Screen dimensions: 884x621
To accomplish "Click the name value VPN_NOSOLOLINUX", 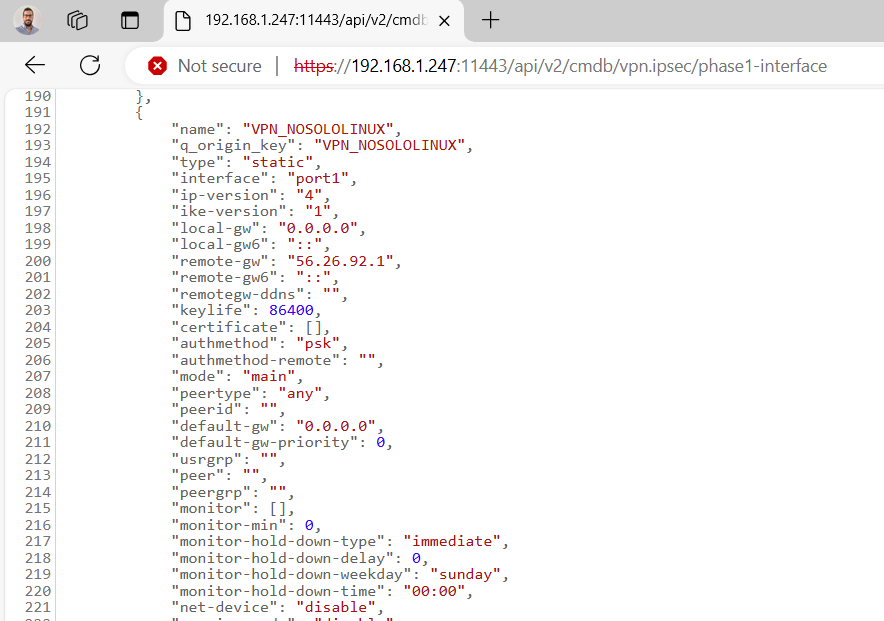I will pos(327,129).
